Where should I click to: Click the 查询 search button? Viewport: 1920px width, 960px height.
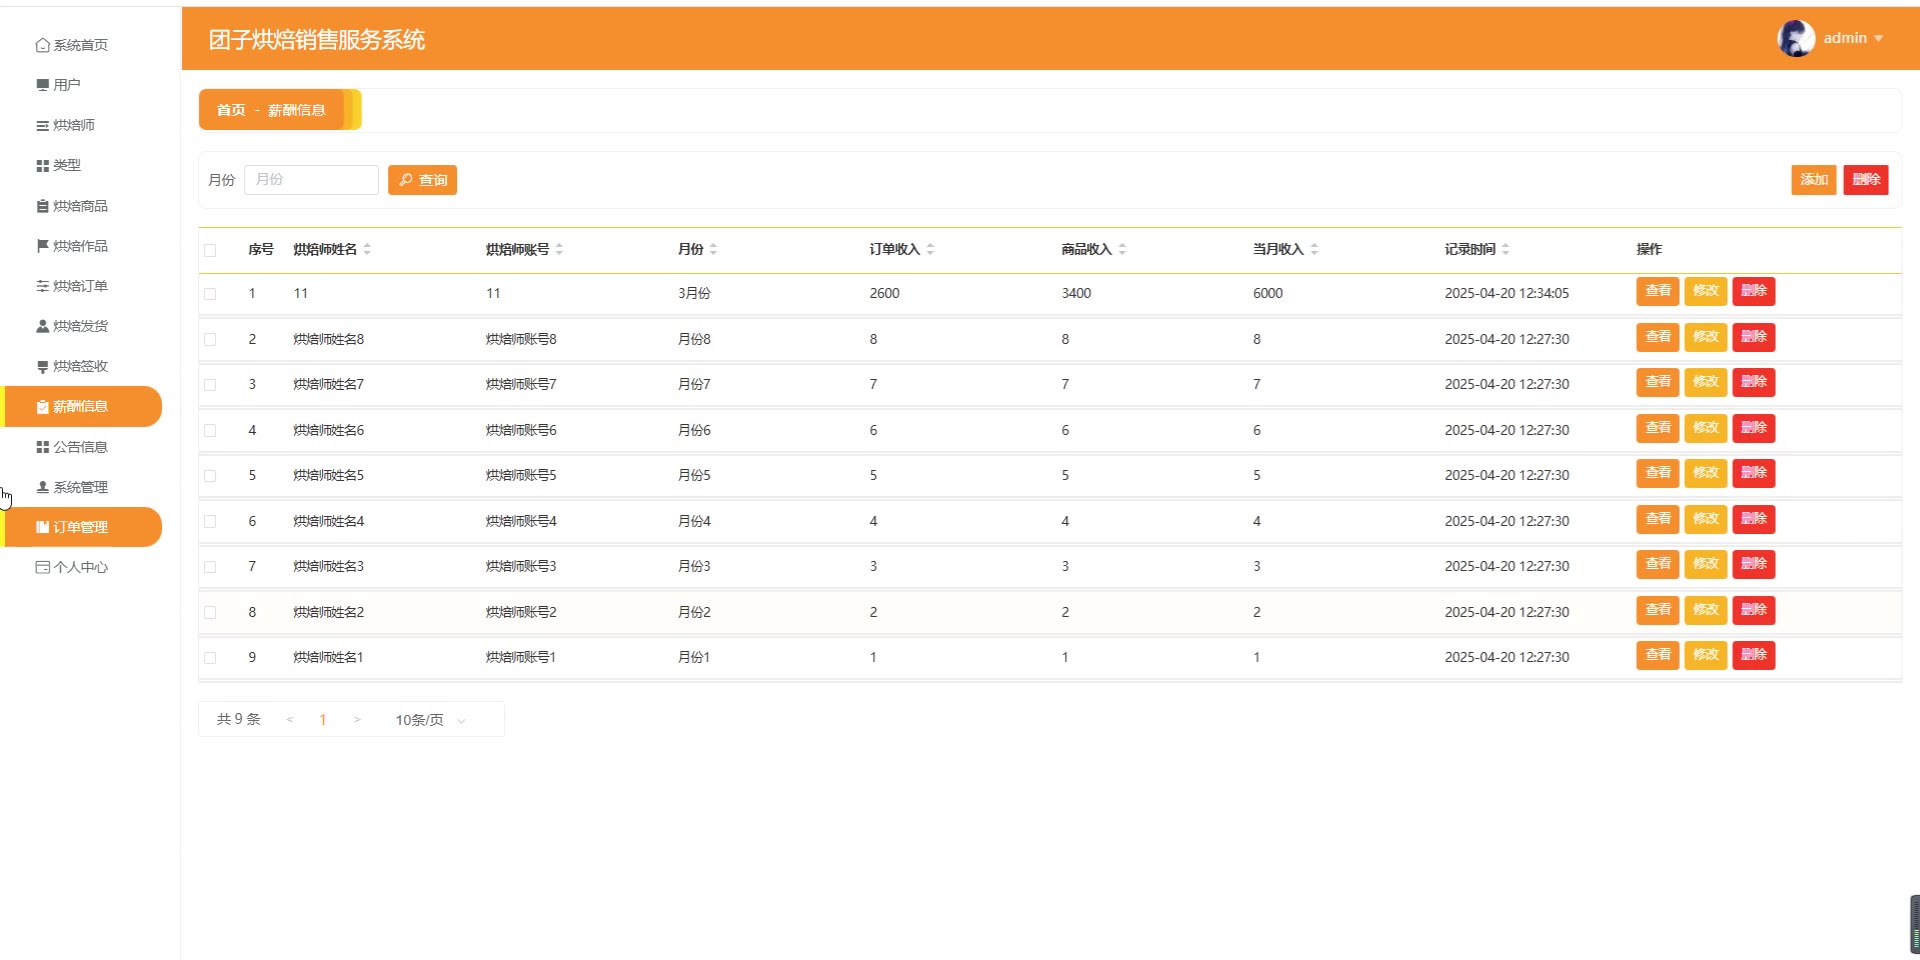[422, 180]
